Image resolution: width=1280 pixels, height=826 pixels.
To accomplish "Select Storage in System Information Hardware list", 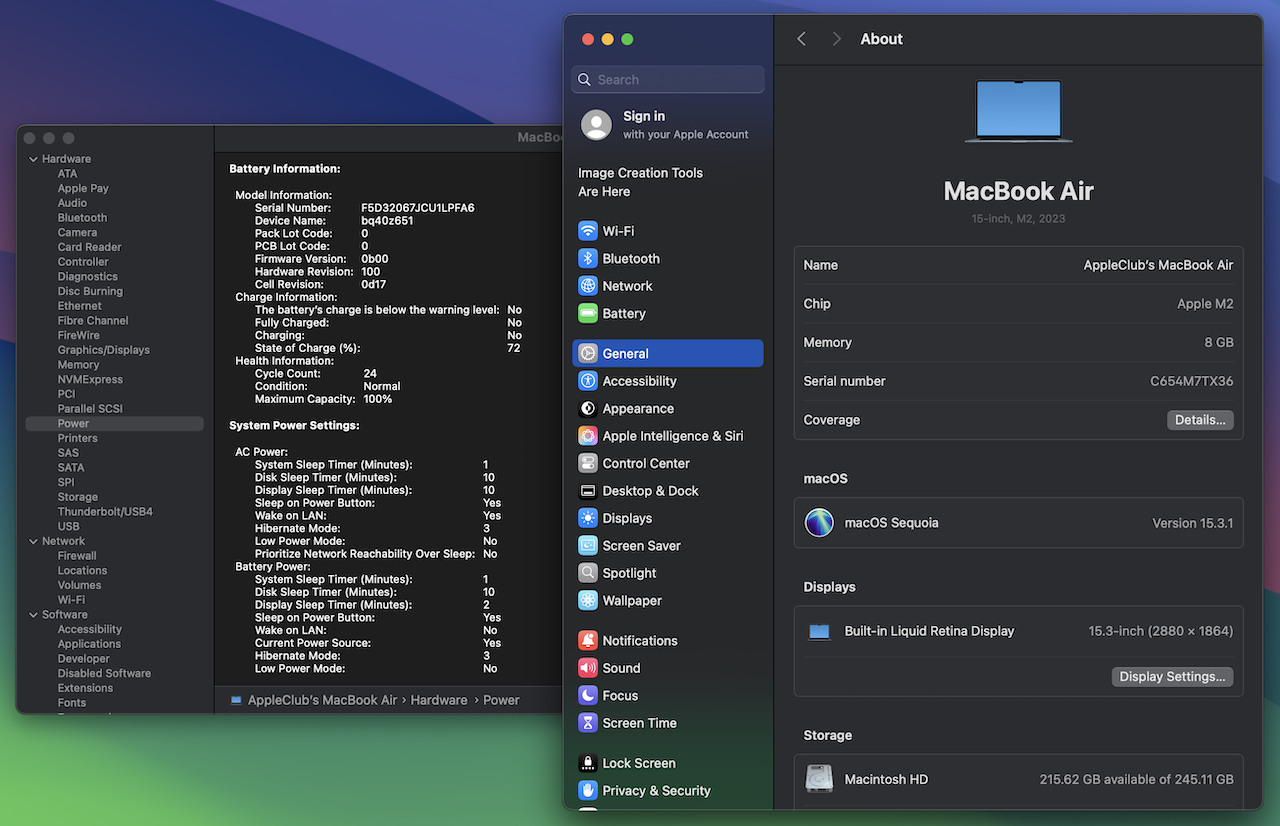I will click(77, 497).
